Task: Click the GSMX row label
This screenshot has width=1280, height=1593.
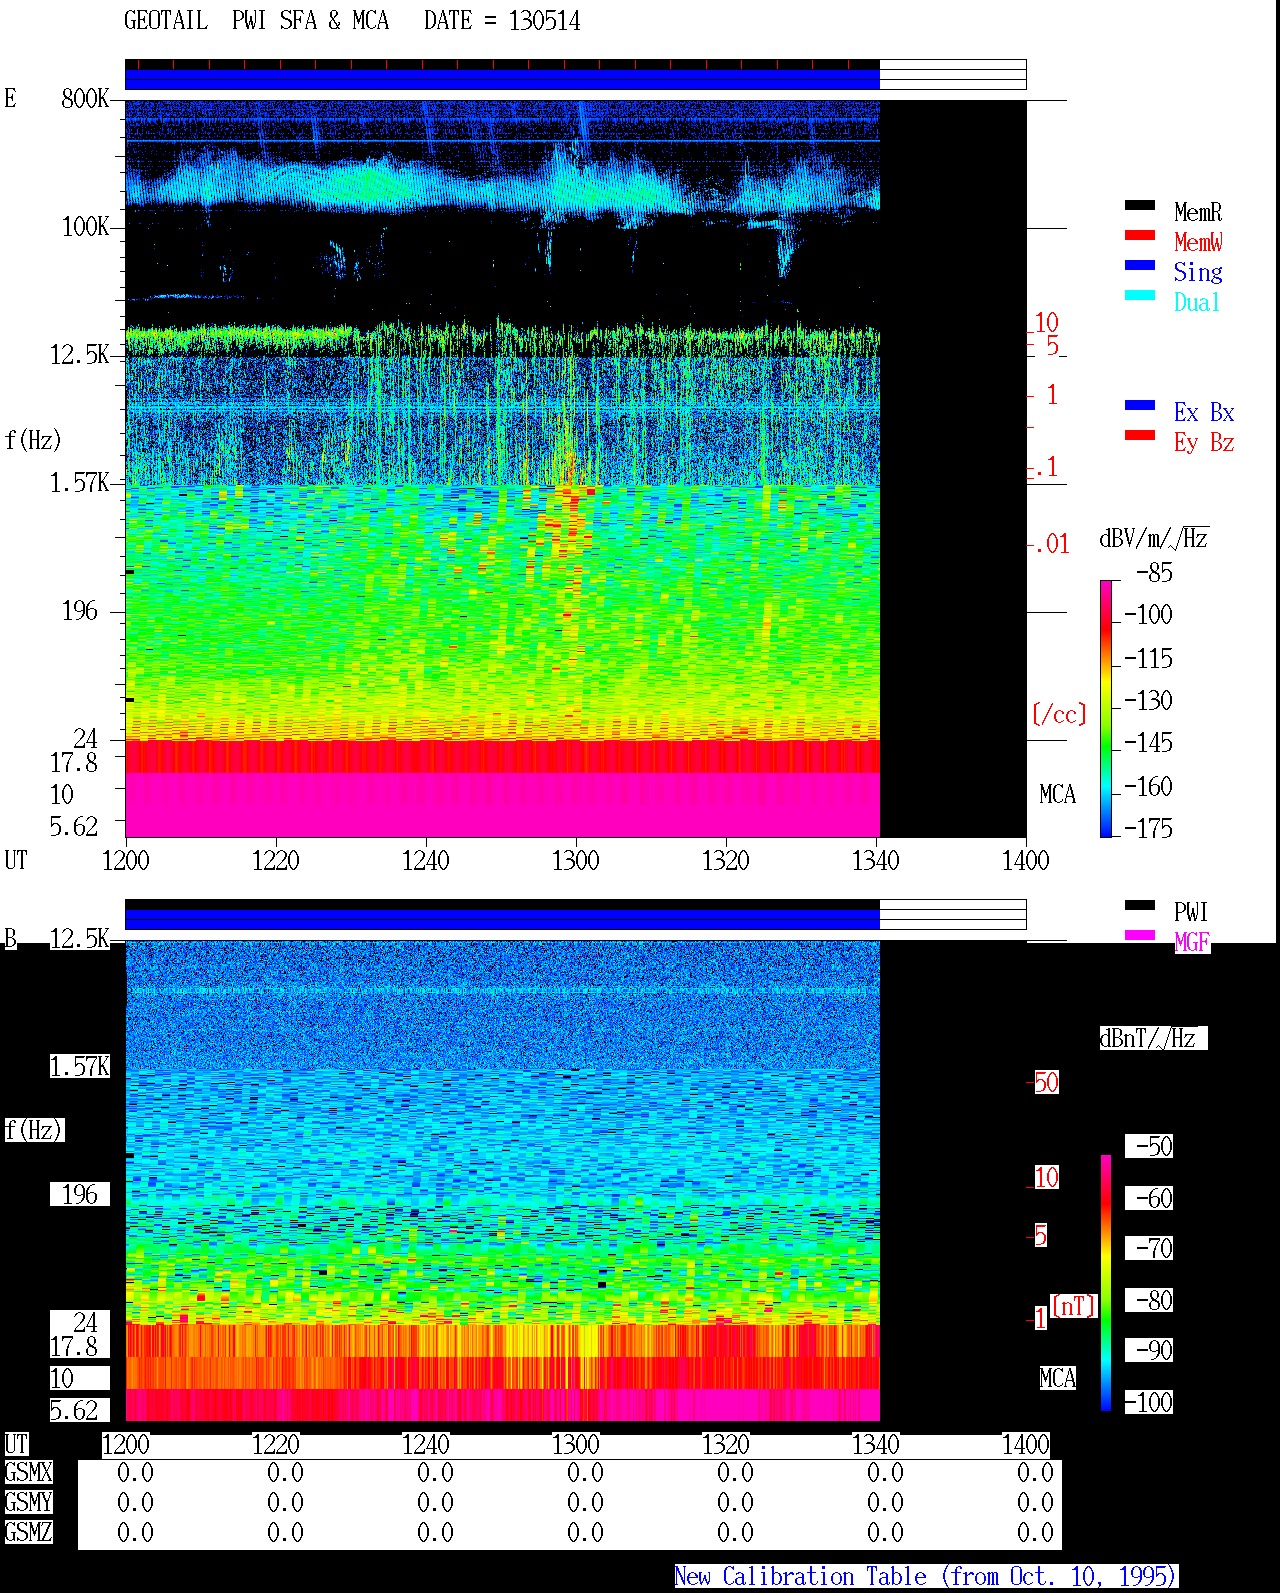Action: coord(28,1473)
